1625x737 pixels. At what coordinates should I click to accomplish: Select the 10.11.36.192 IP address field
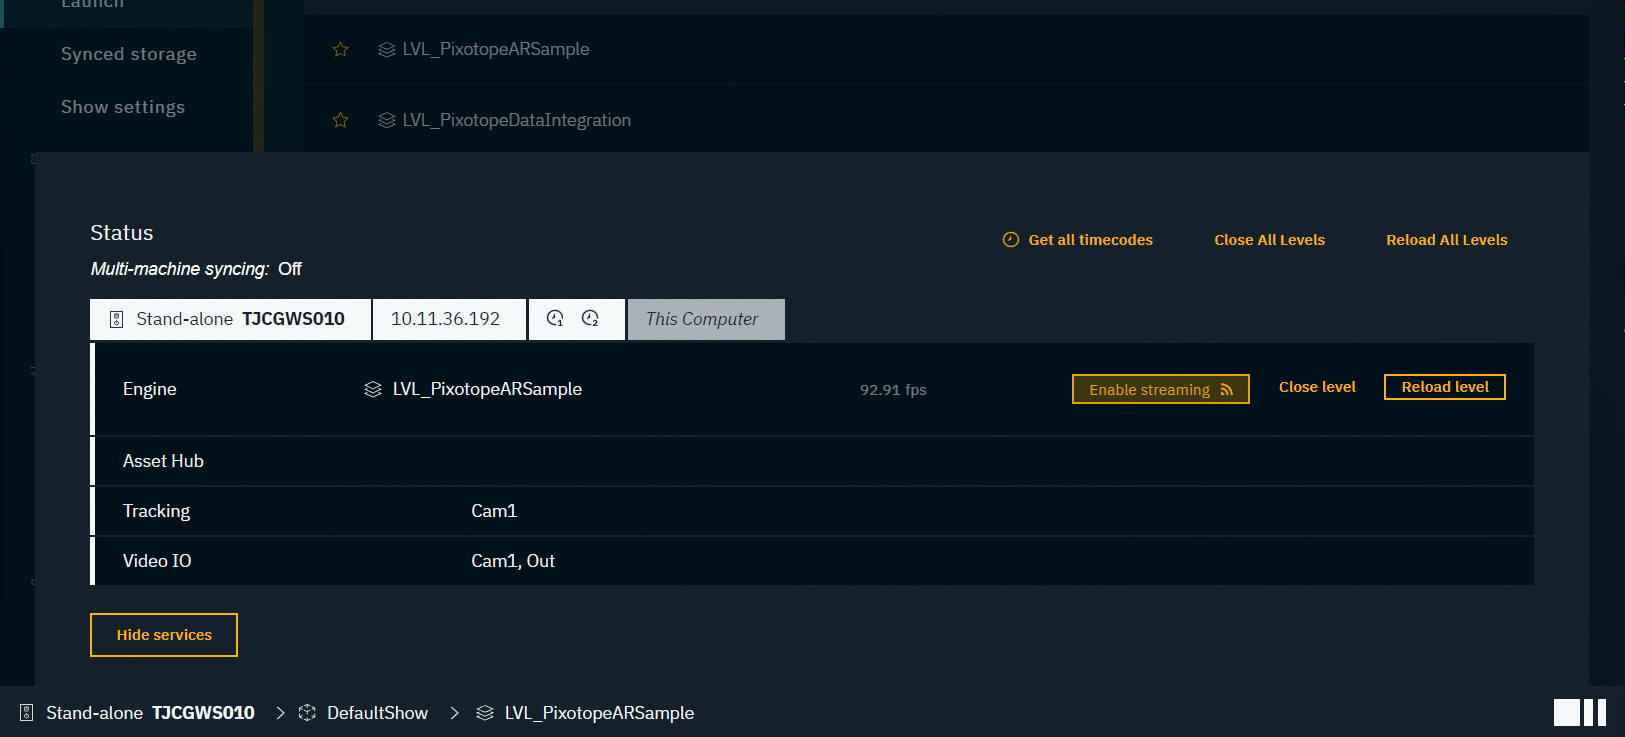(x=446, y=319)
